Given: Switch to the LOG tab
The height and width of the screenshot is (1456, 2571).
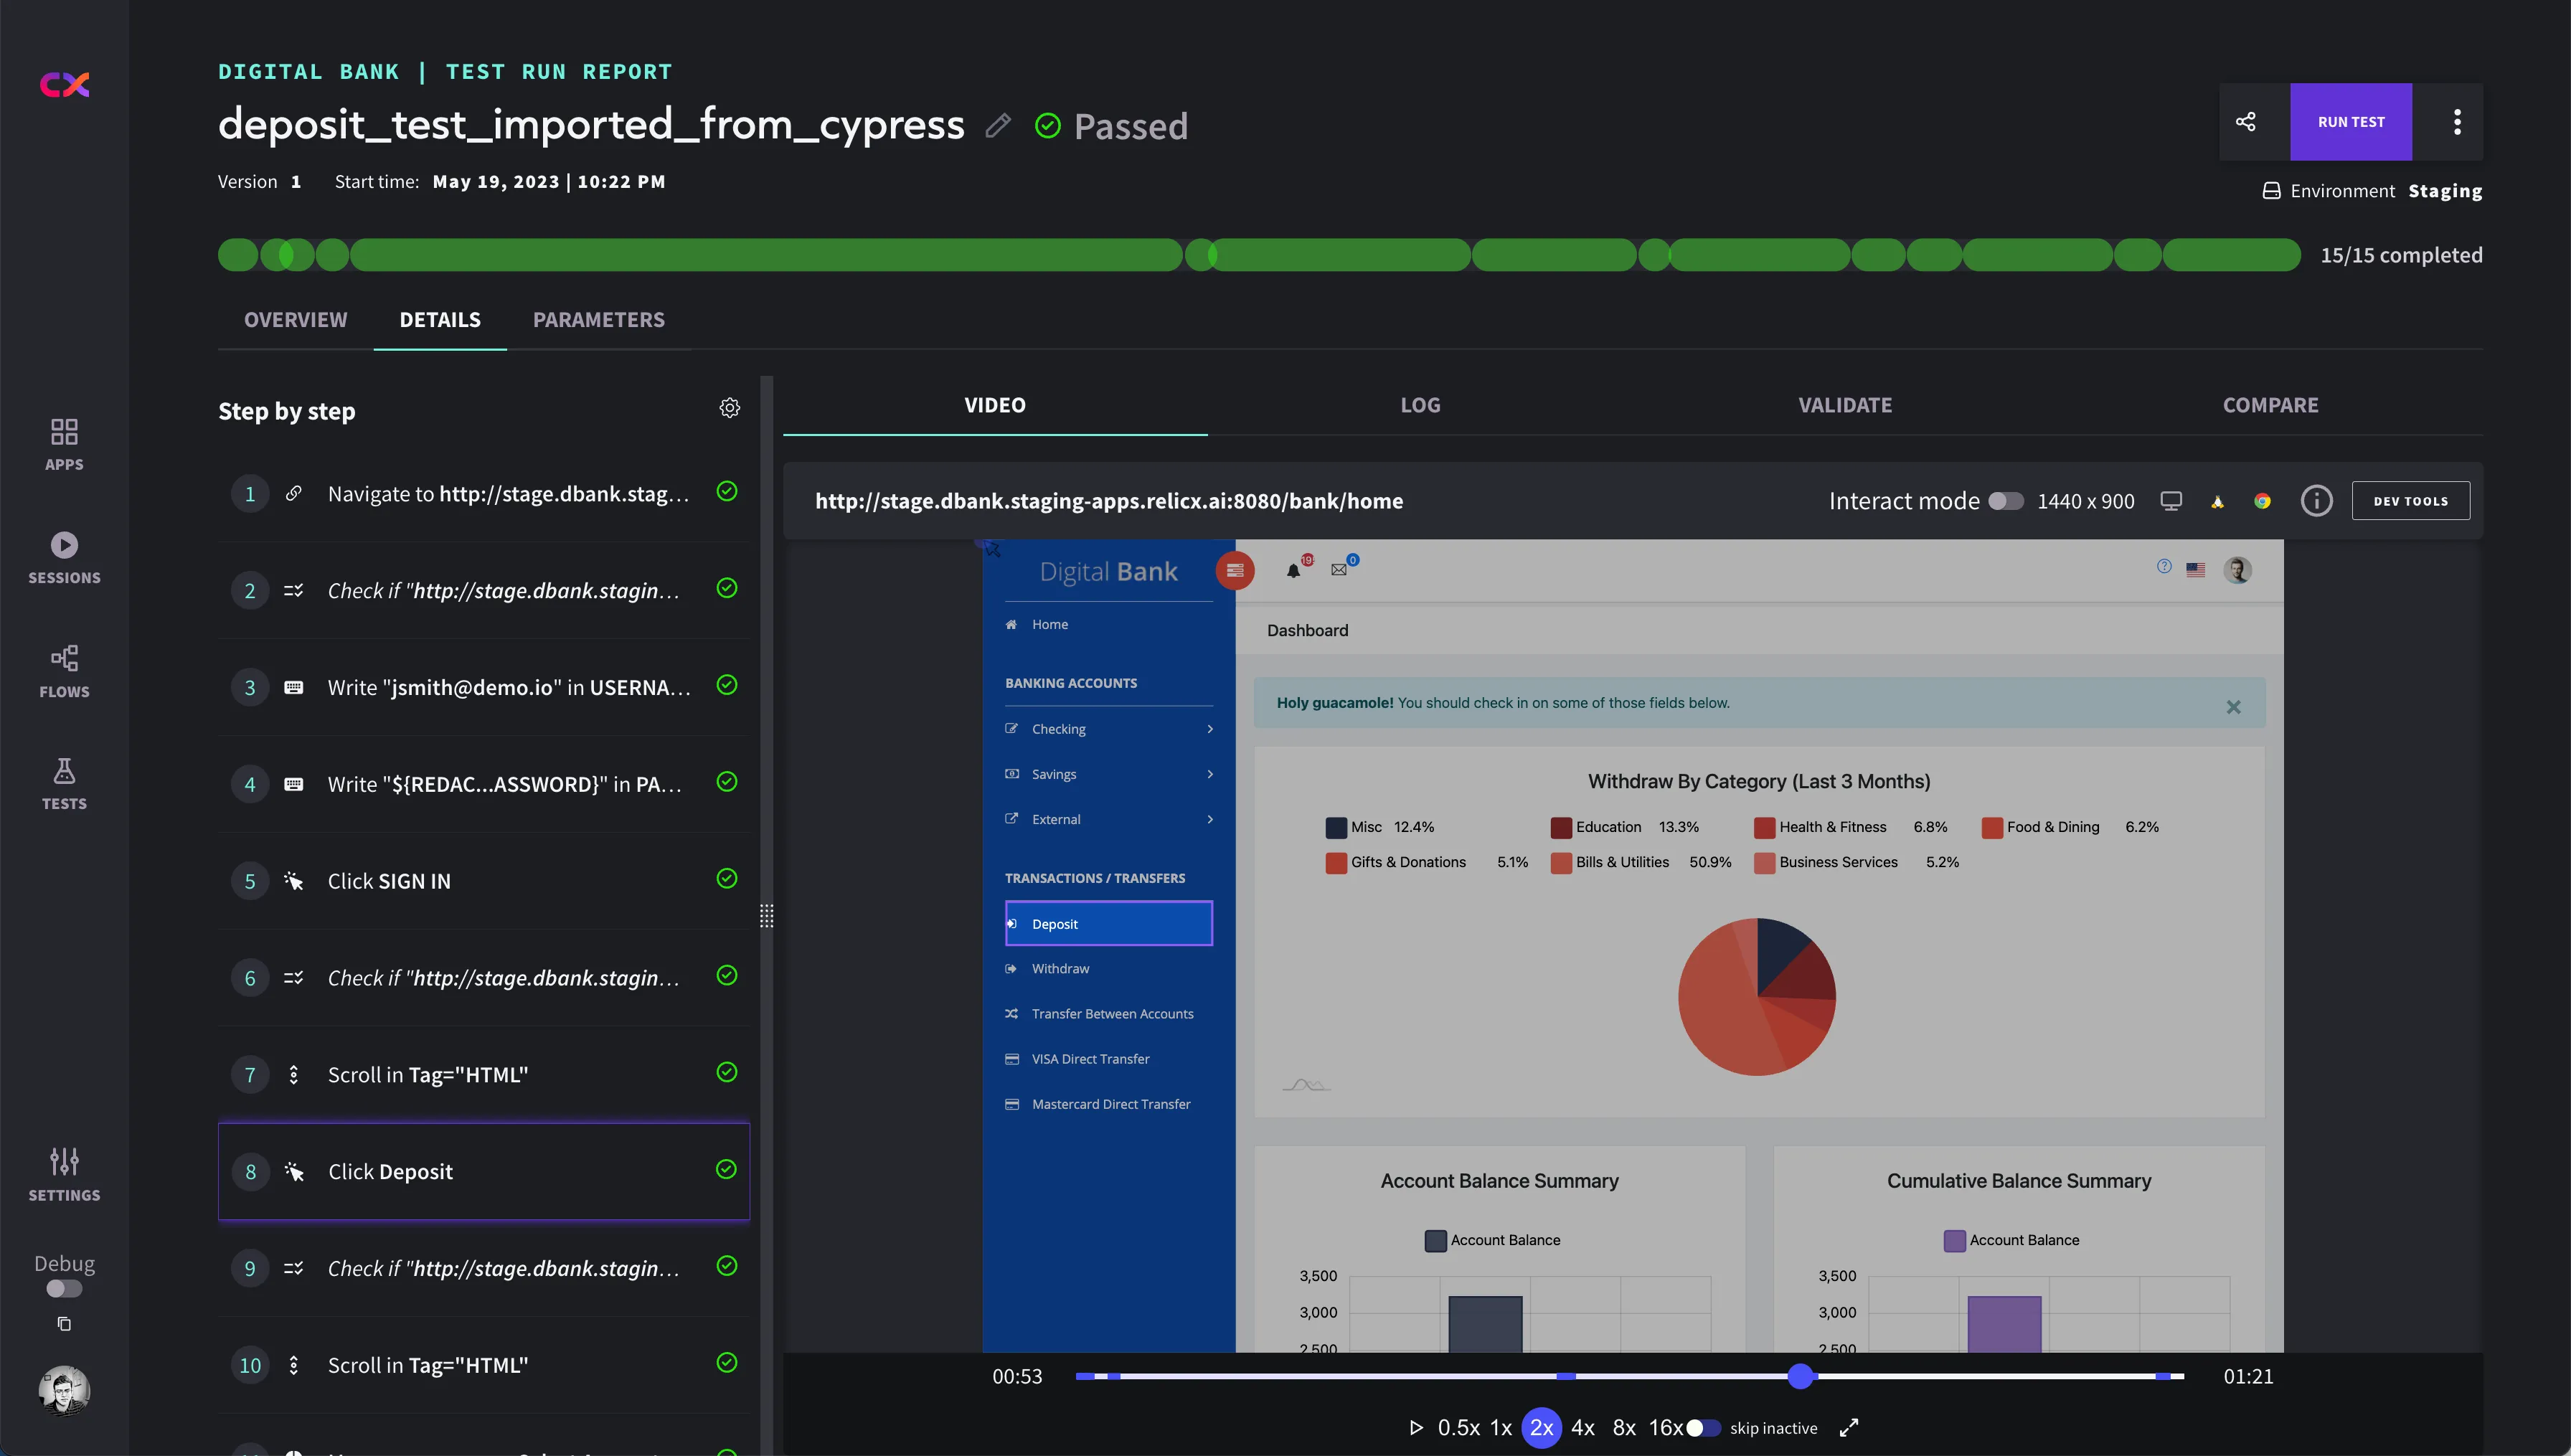Looking at the screenshot, I should [1420, 405].
